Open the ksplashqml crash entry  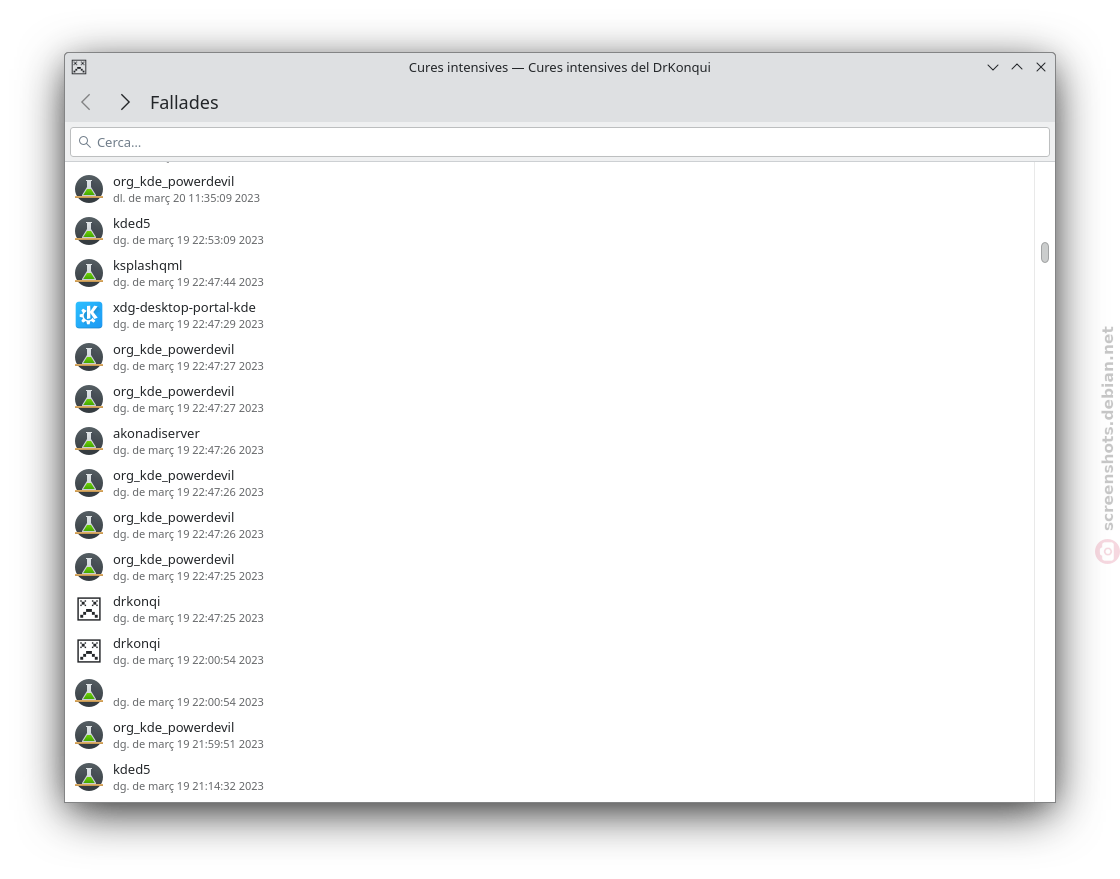(550, 273)
